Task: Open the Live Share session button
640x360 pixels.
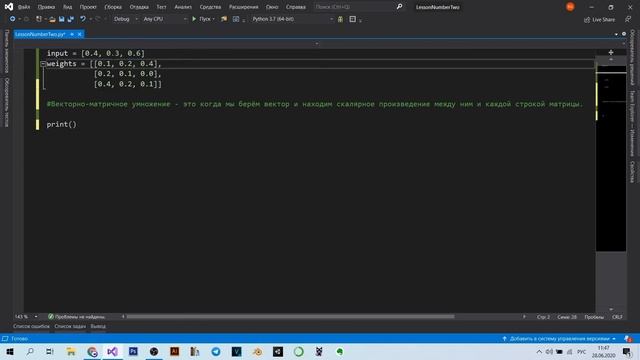Action: [600, 20]
